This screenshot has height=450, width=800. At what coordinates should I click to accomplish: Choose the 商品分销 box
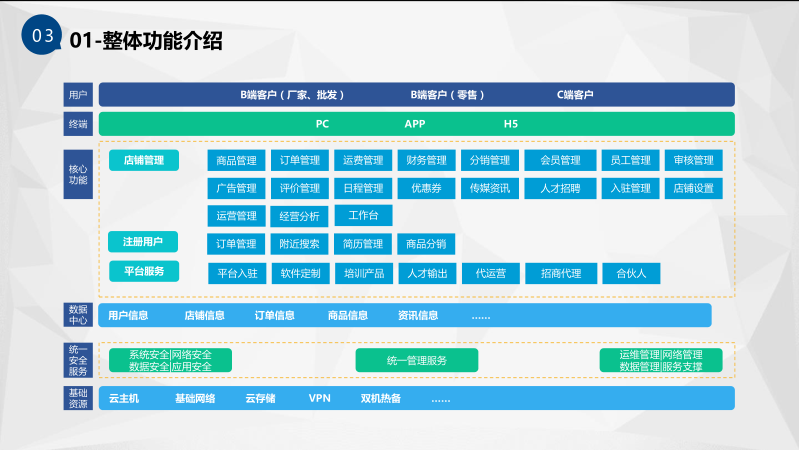point(426,244)
